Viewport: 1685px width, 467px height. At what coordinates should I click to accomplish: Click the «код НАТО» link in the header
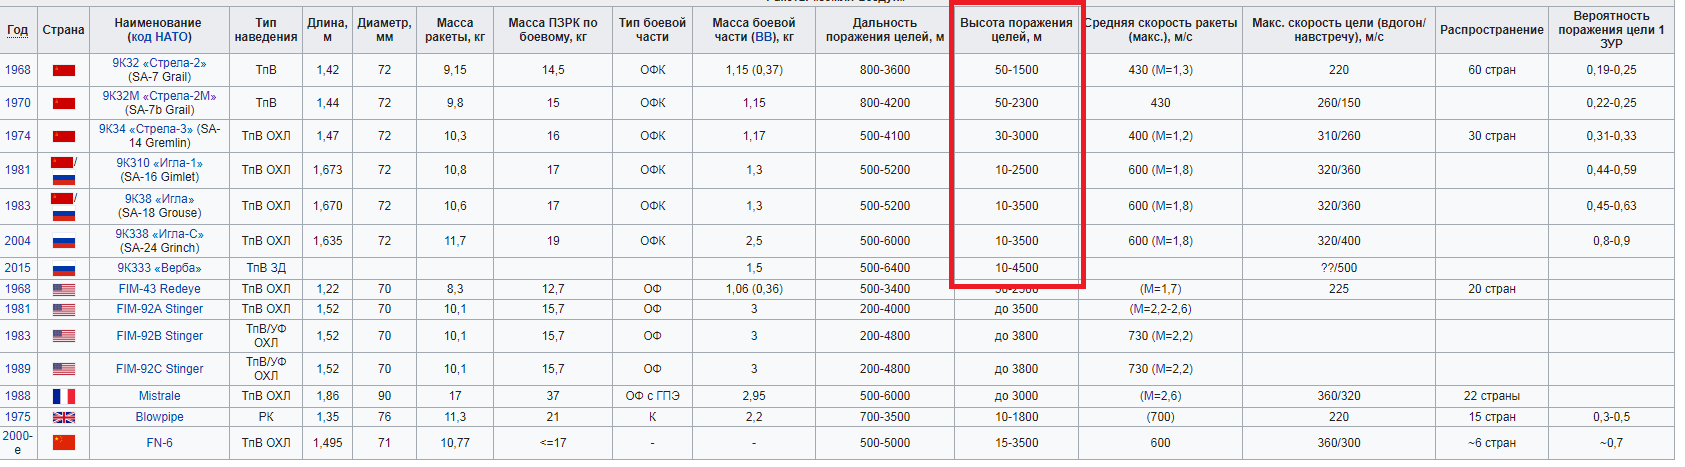click(x=160, y=37)
